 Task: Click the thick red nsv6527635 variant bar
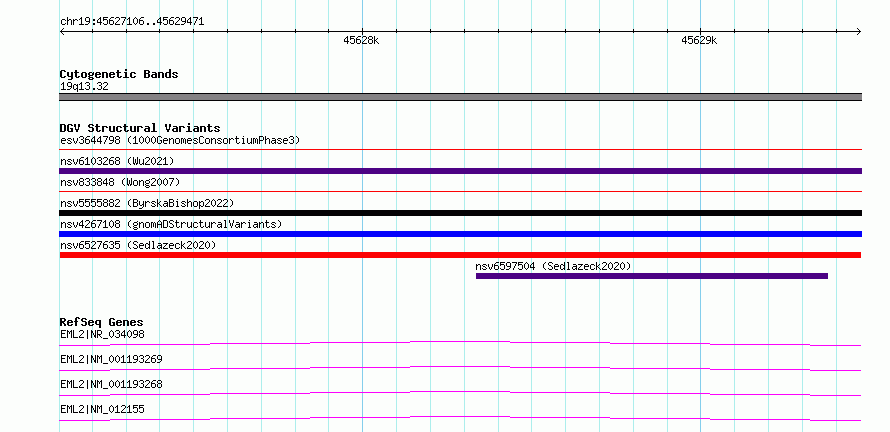(x=460, y=255)
